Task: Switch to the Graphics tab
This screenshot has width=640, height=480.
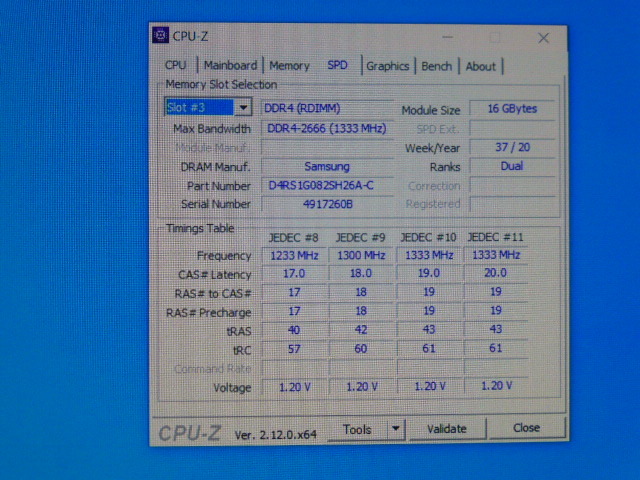Action: pyautogui.click(x=387, y=66)
